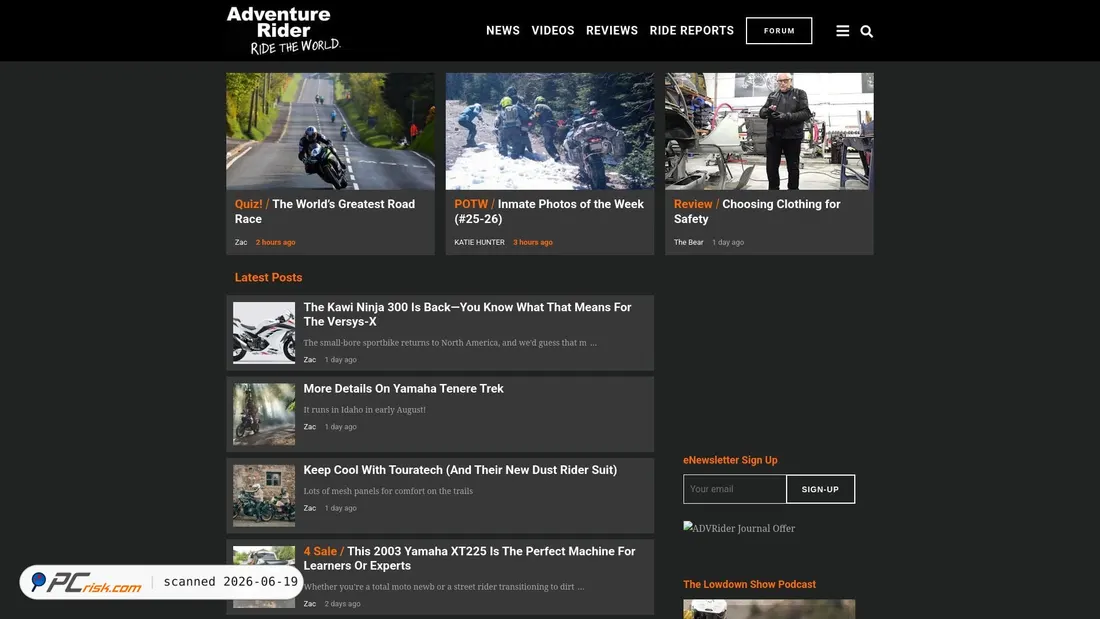Click the Lowdown Show Podcast thumbnail
The width and height of the screenshot is (1100, 619).
point(769,609)
